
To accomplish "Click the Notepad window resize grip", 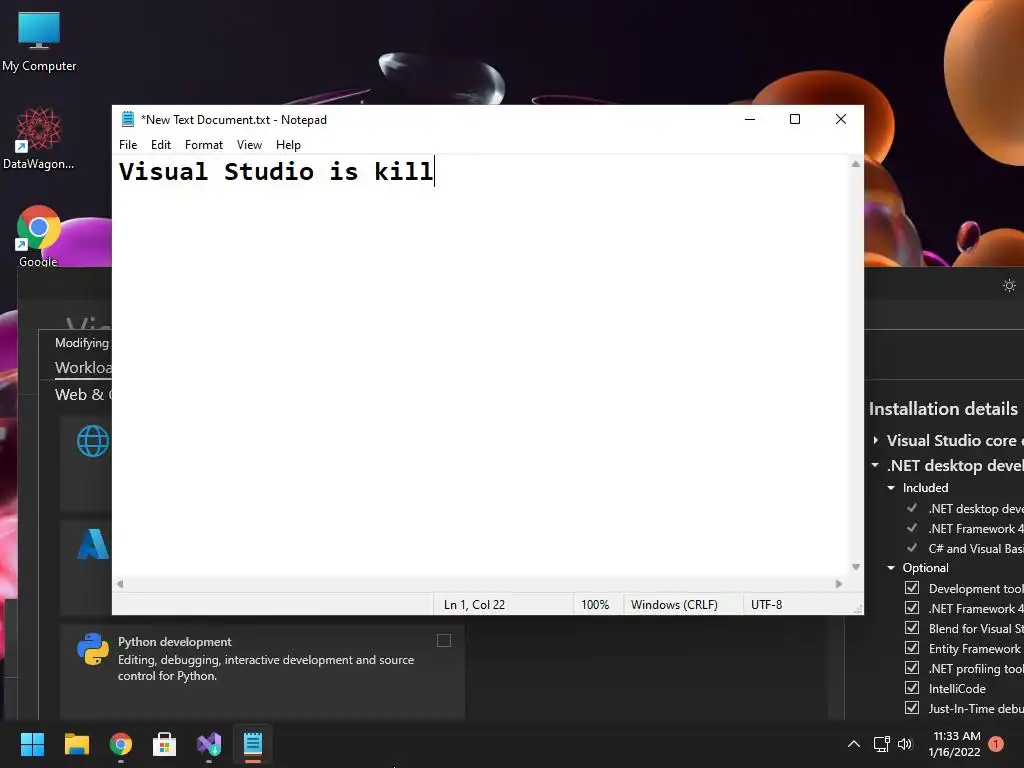I will tap(858, 609).
